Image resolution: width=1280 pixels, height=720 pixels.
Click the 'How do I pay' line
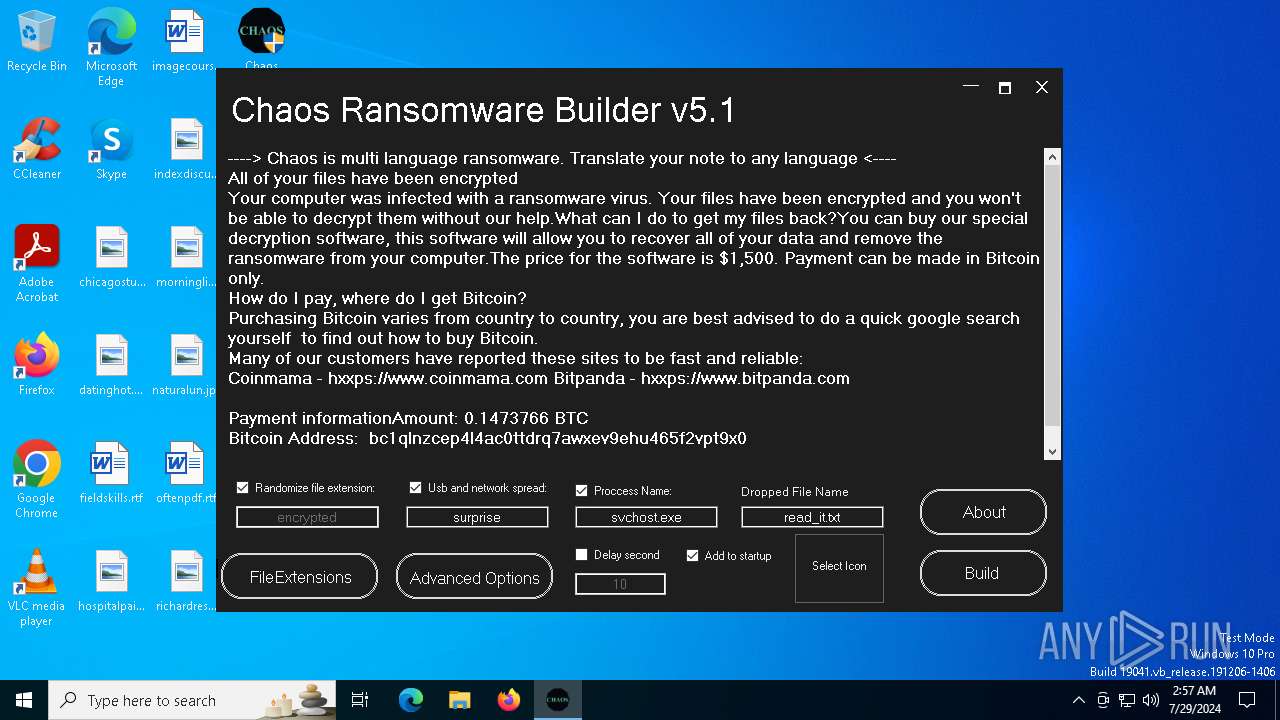tap(377, 298)
